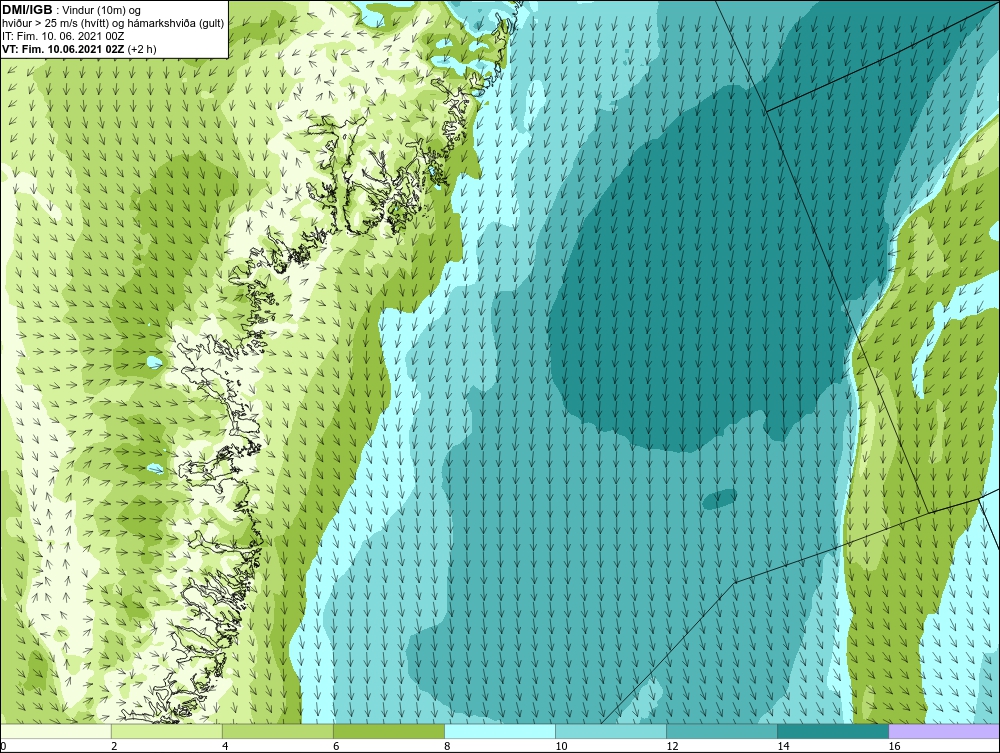
Task: Click the 12–14 m/s teal legend swatch
Action: 722,731
